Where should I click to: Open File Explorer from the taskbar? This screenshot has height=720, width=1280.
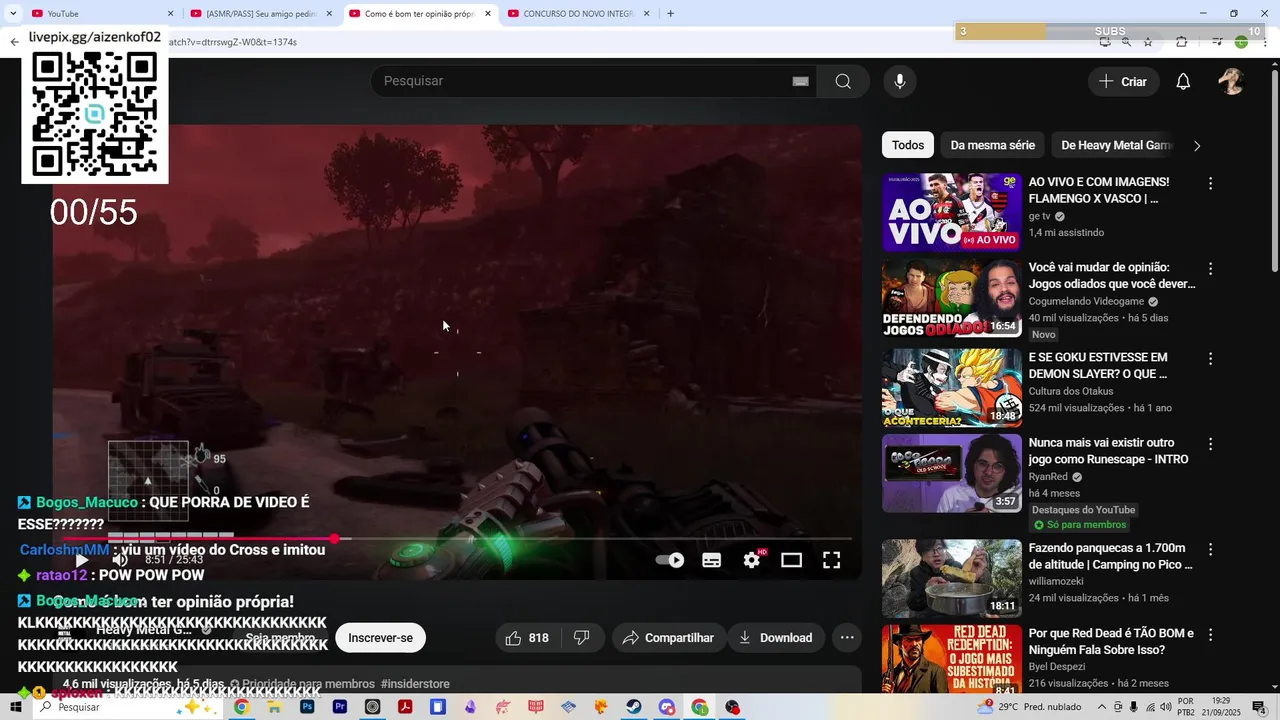274,707
